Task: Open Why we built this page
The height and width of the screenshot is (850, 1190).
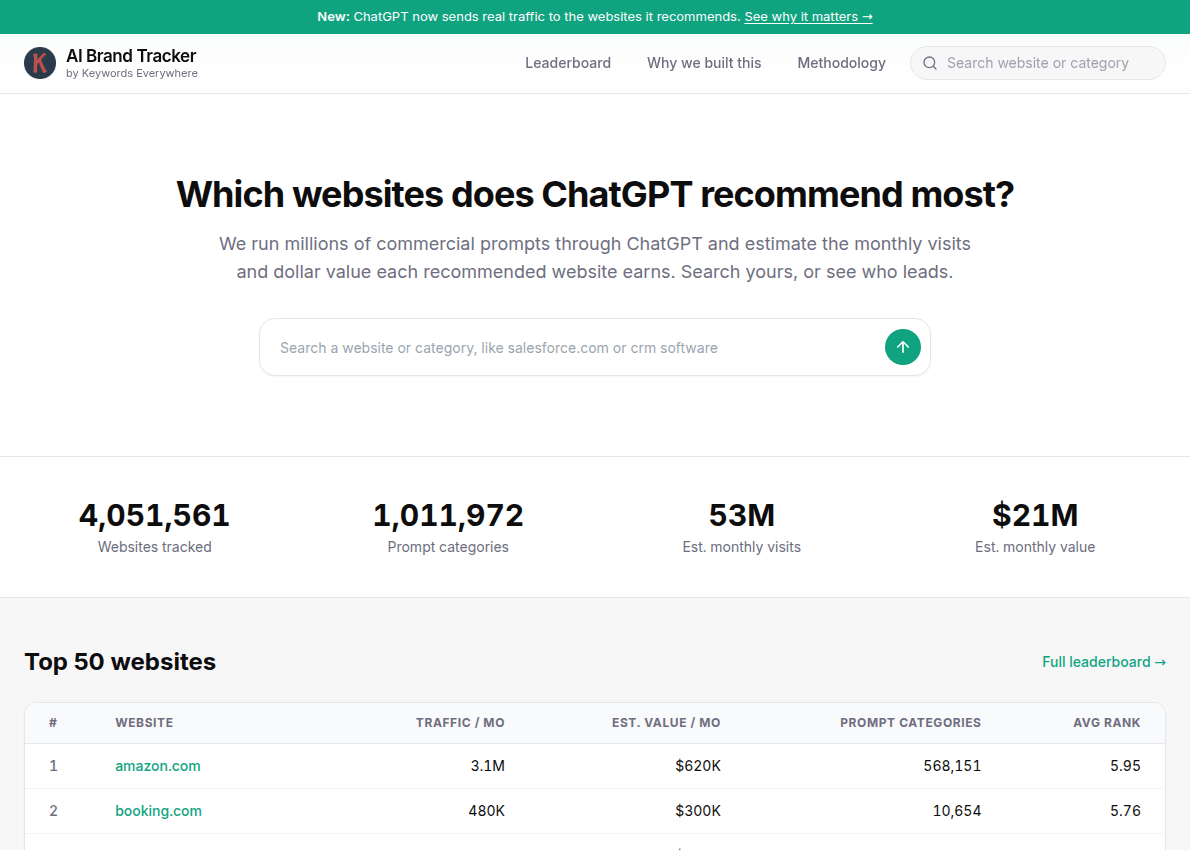Action: [704, 63]
